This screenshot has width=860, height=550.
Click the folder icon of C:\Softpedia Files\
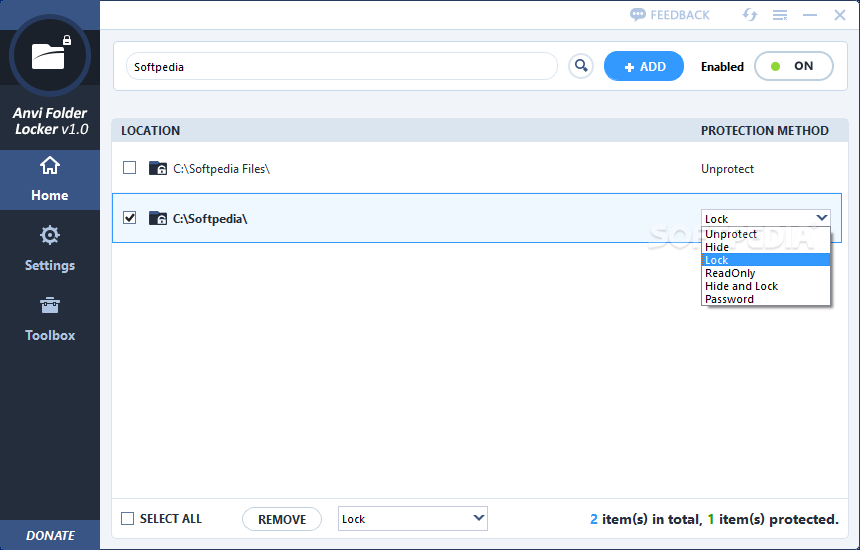coord(158,168)
